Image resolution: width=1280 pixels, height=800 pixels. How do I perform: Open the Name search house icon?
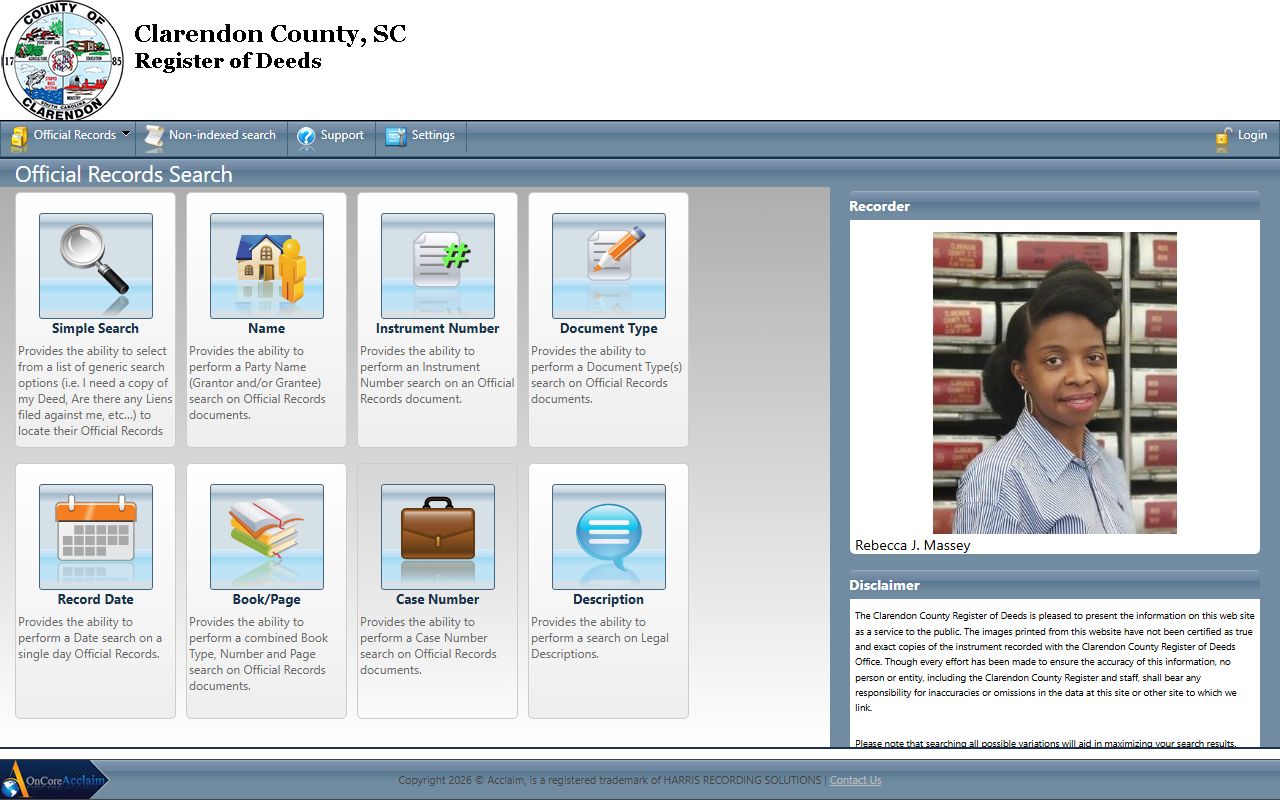point(267,266)
